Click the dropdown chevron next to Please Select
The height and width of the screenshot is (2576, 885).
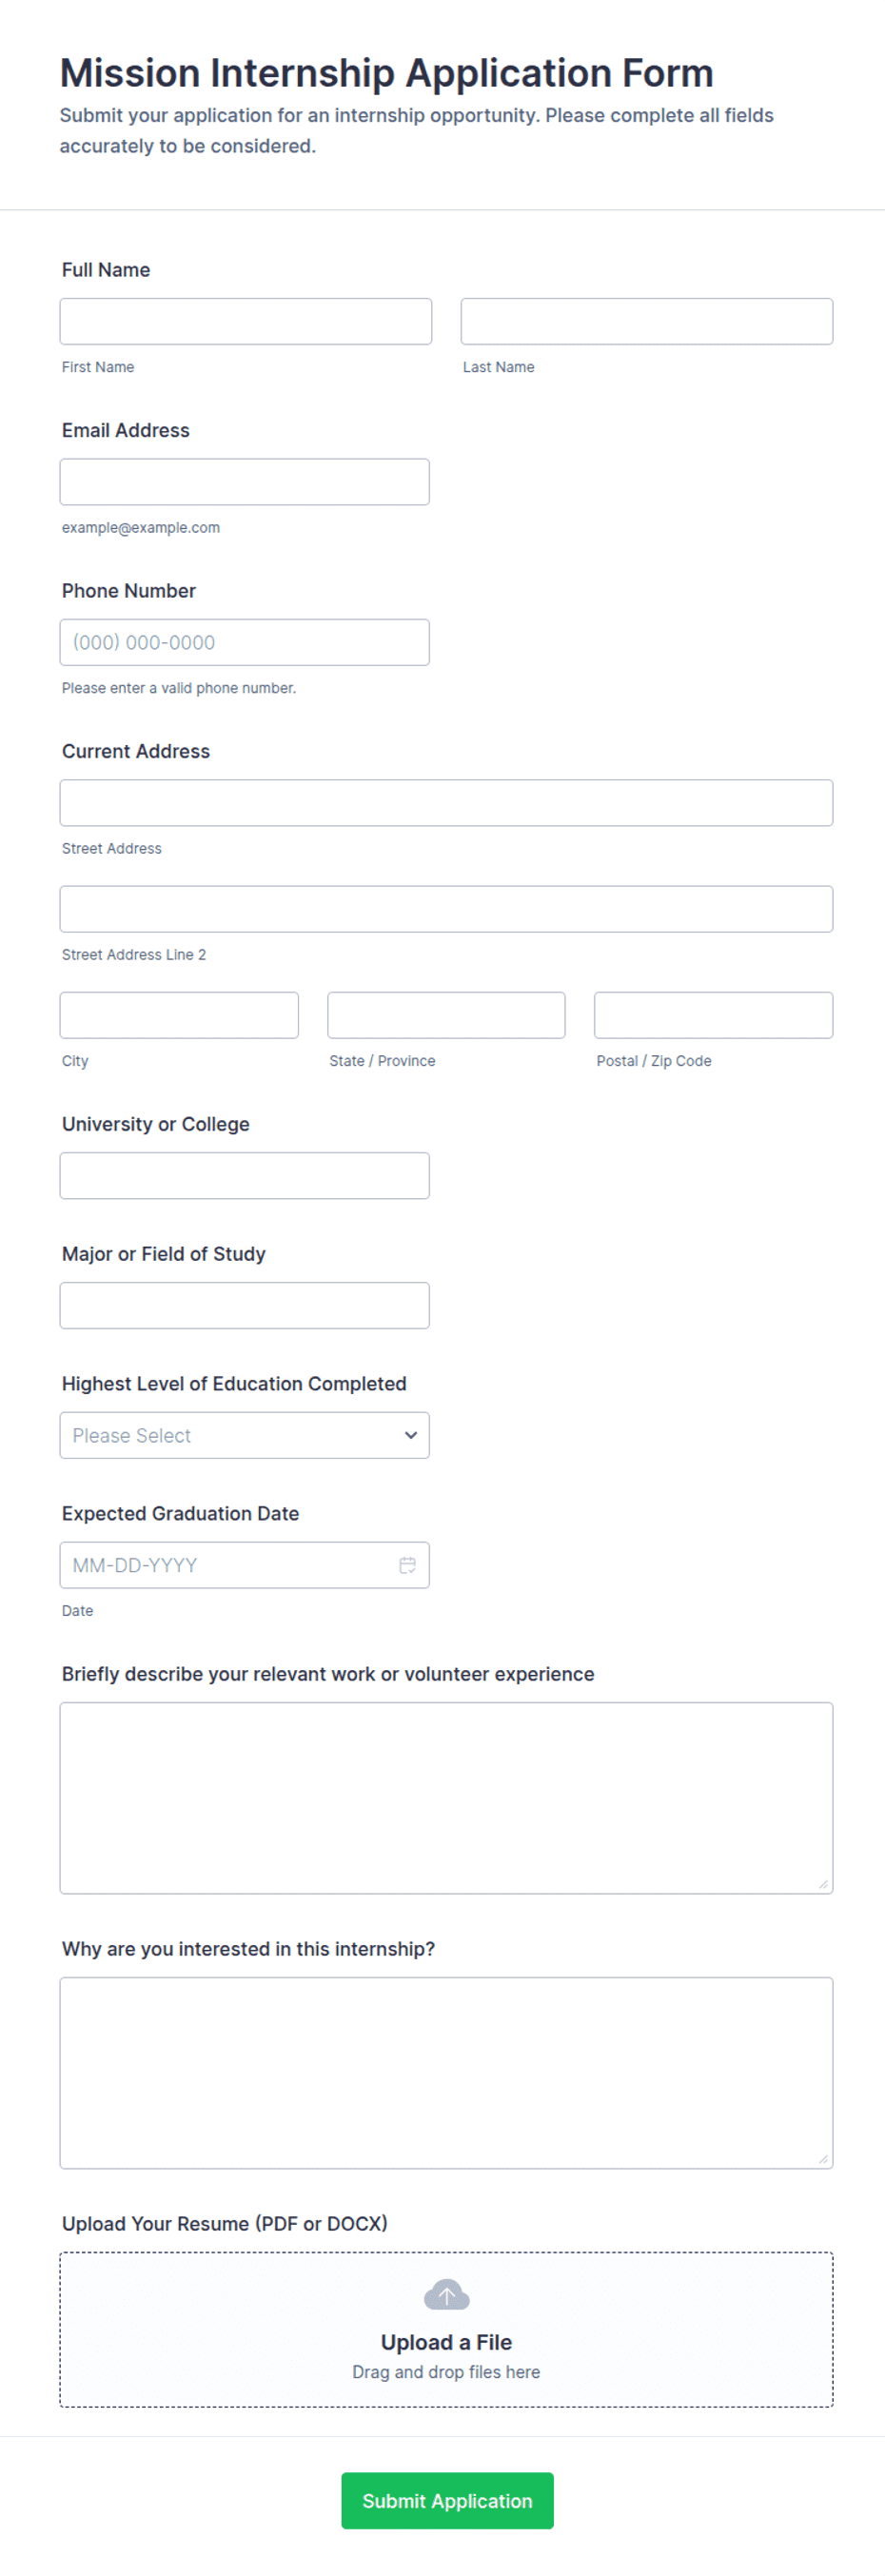coord(410,1435)
